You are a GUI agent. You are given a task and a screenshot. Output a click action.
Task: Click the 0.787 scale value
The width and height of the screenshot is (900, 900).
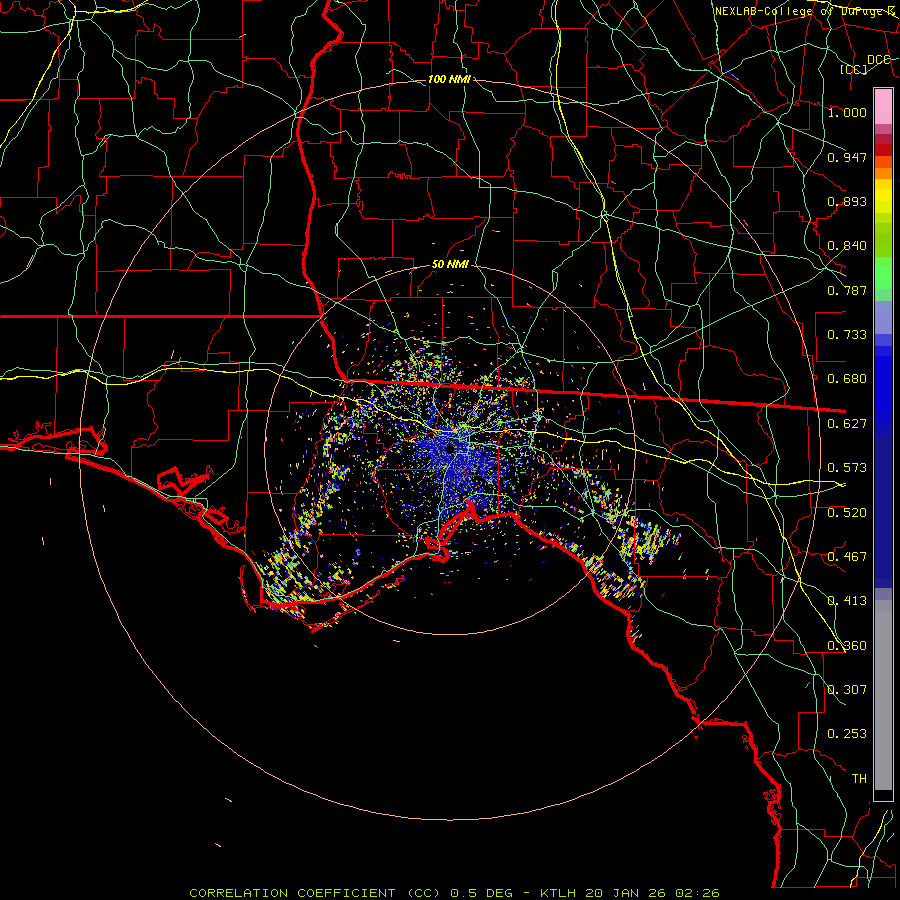pos(847,290)
